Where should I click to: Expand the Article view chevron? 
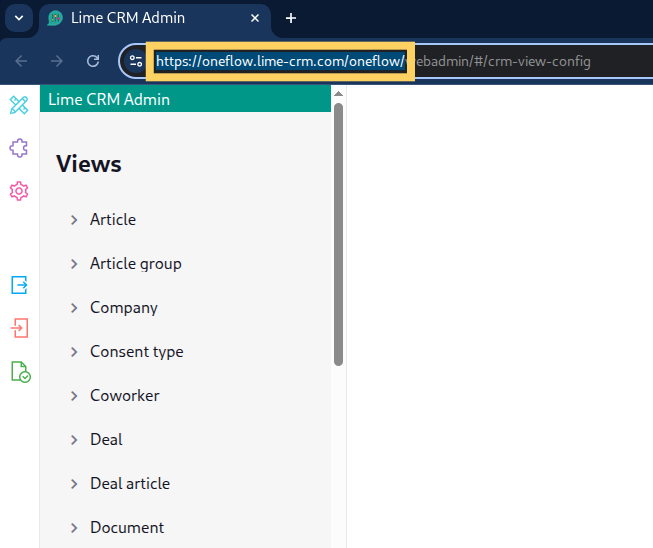tap(74, 220)
